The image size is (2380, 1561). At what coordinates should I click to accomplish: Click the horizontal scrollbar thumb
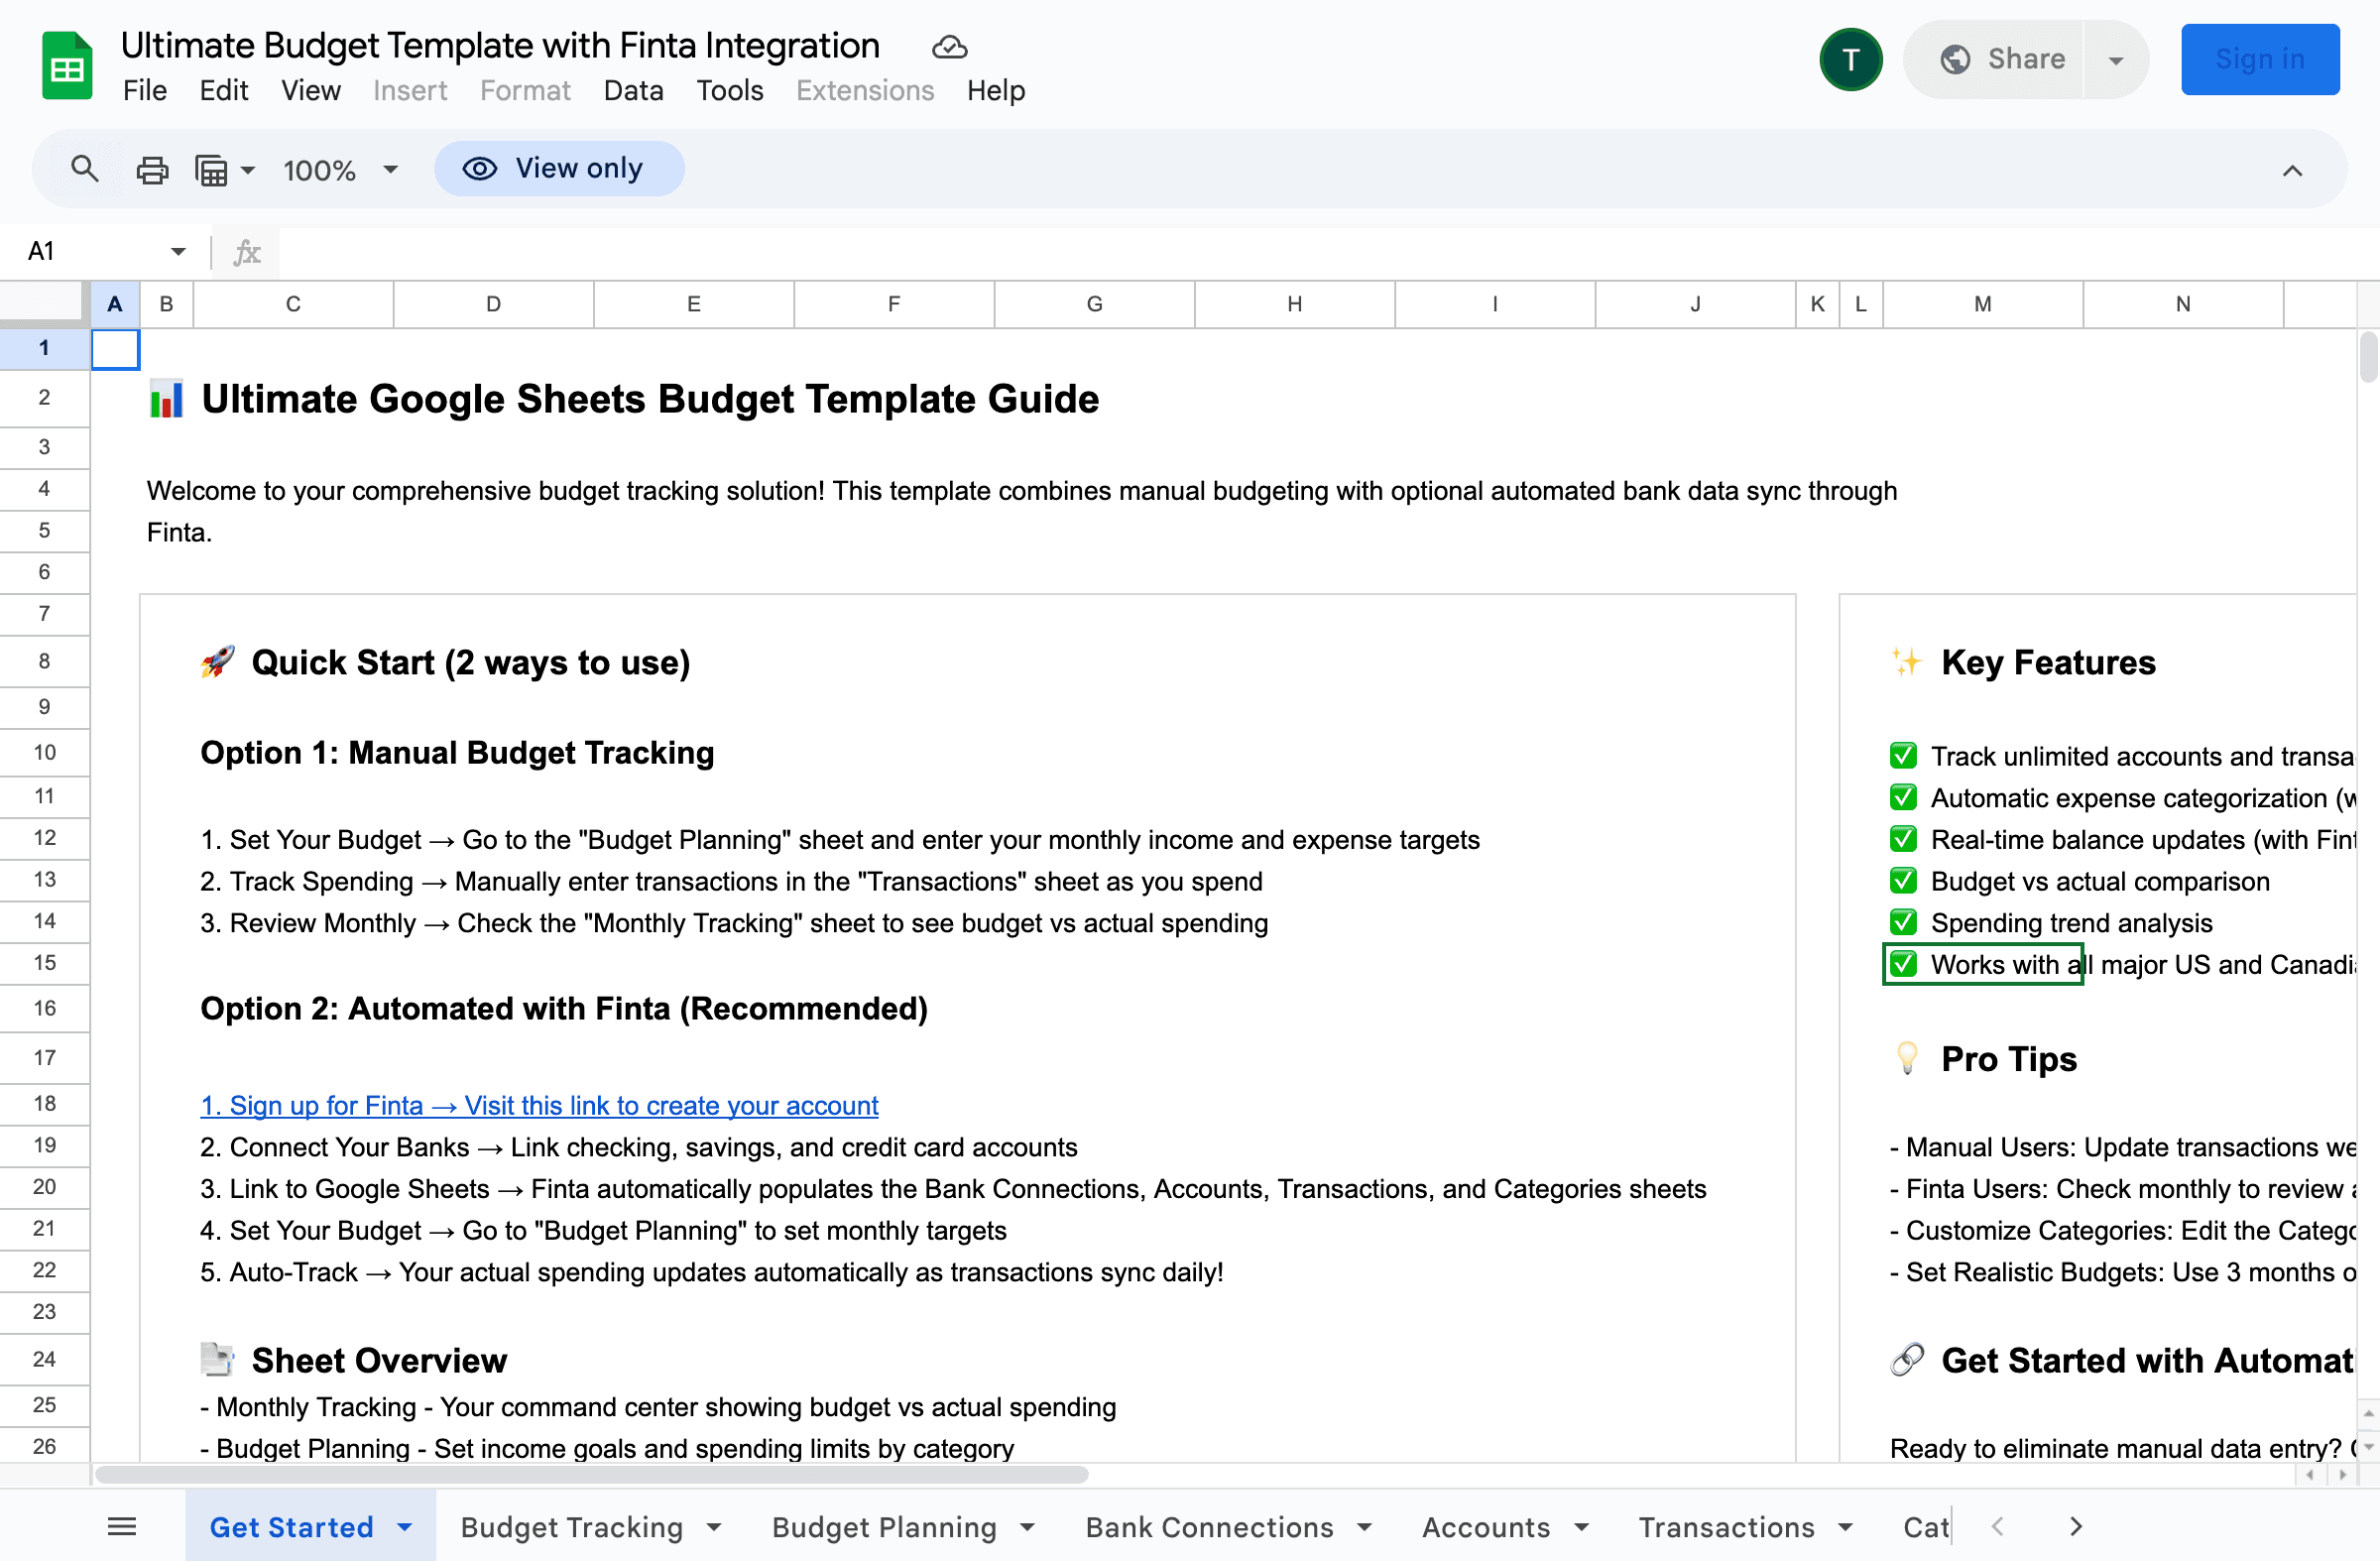[x=591, y=1474]
